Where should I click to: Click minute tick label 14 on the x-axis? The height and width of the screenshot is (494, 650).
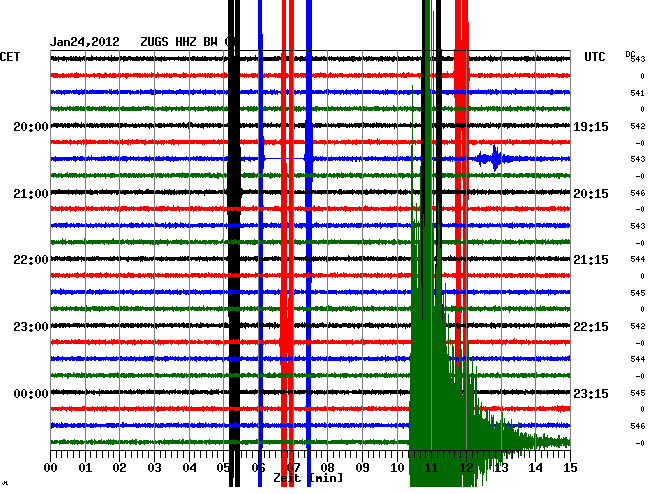[536, 468]
